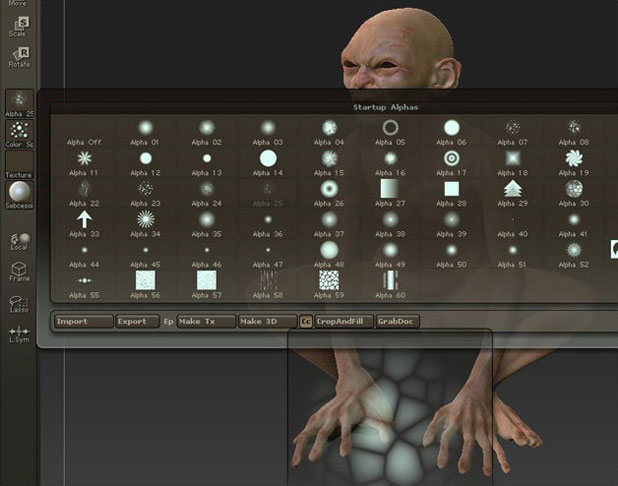Pick the Alpha 44 tiny soft dot
This screenshot has height=486, width=618.
point(84,255)
